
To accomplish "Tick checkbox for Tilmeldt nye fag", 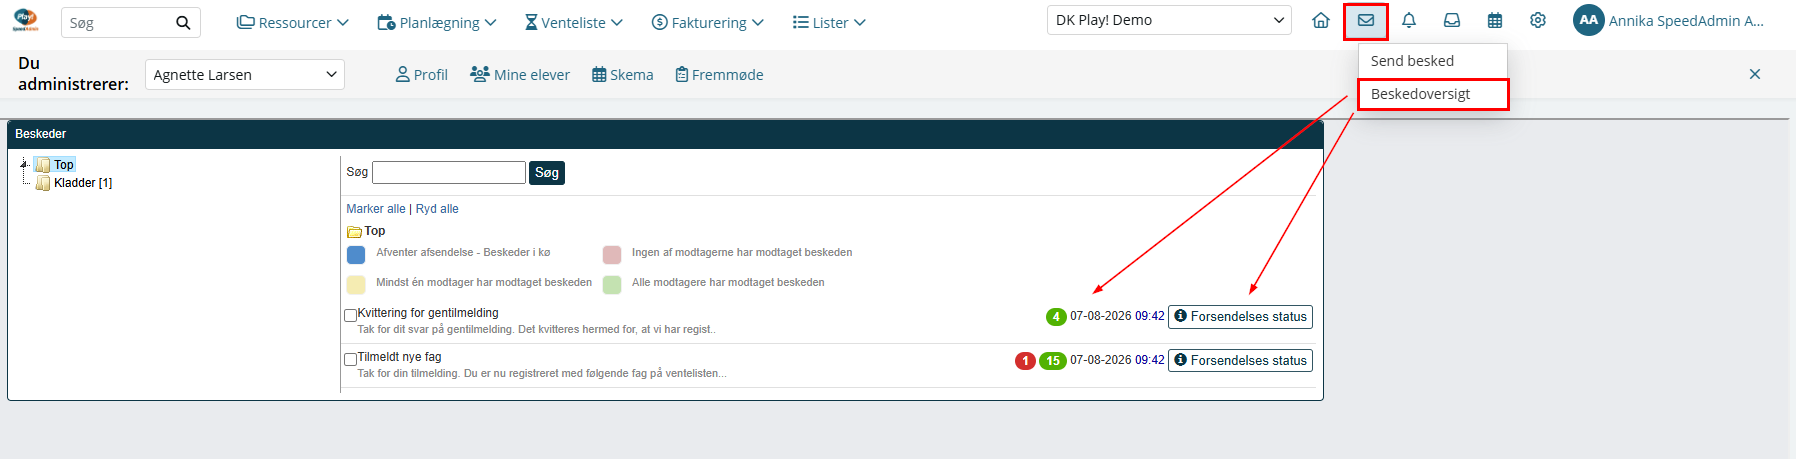I will [x=351, y=359].
